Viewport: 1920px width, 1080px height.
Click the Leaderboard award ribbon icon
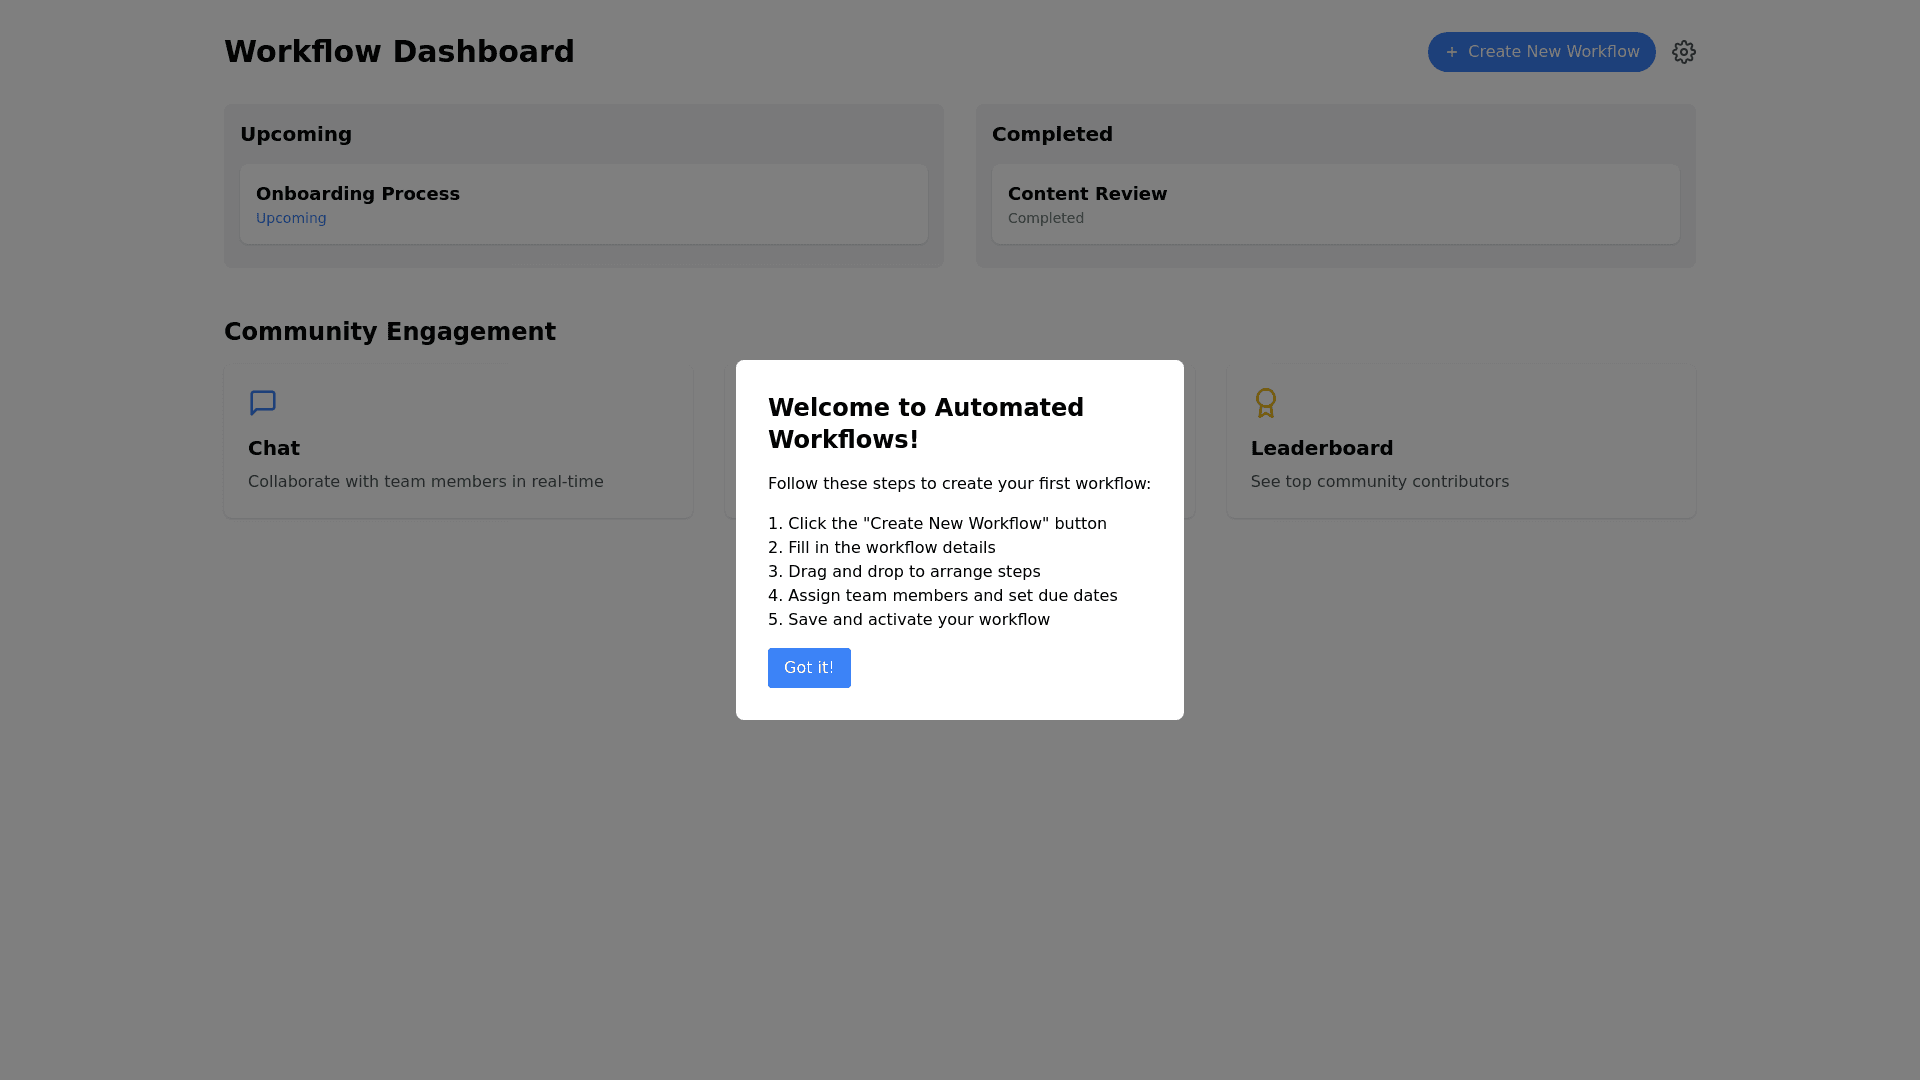pyautogui.click(x=1266, y=403)
